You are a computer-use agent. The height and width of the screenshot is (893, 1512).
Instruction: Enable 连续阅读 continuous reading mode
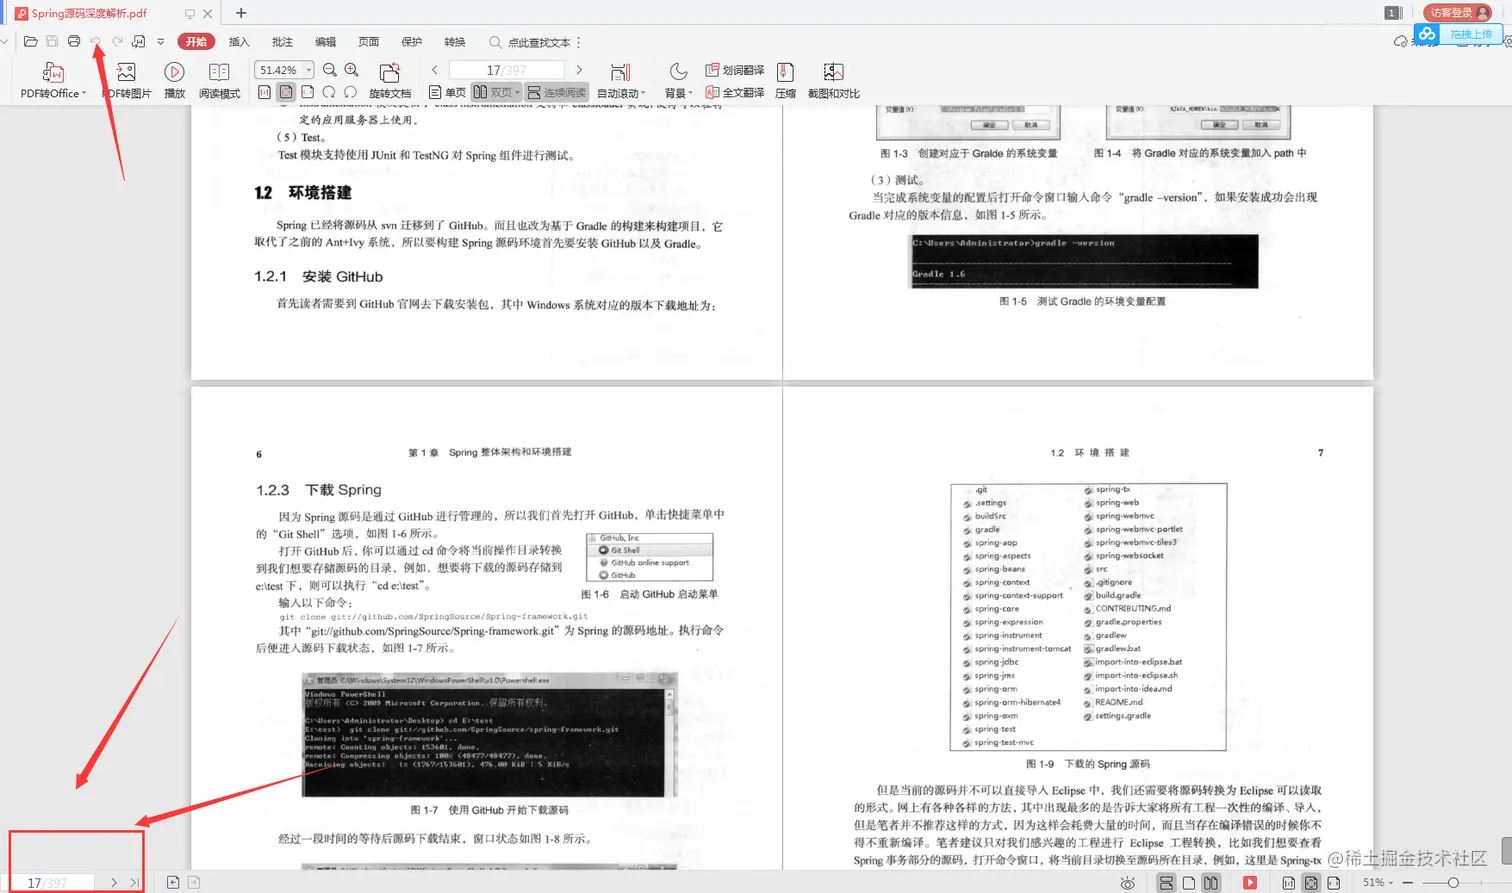click(559, 93)
